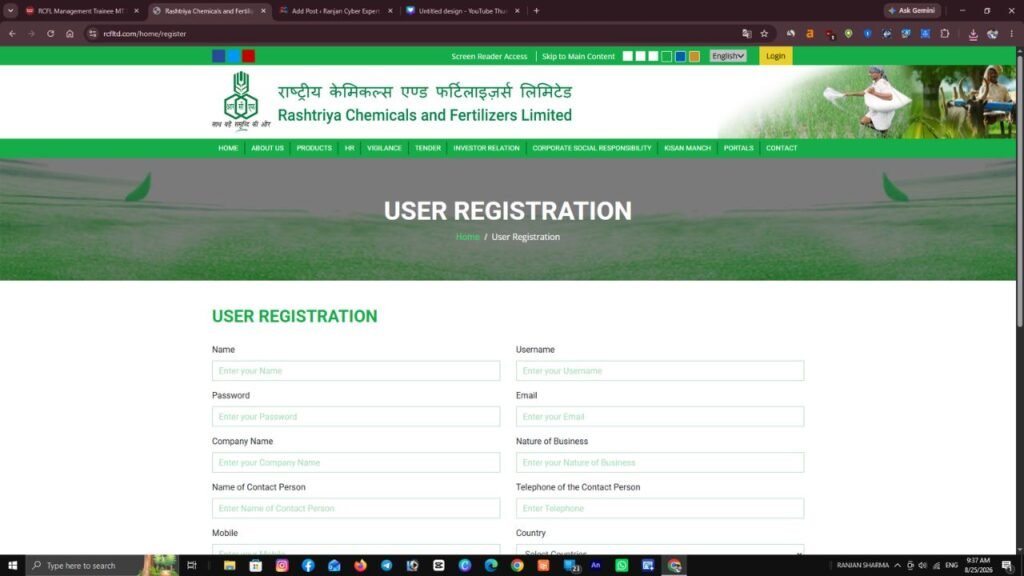The height and width of the screenshot is (576, 1024).
Task: Open Firefox from the taskbar
Action: [360, 566]
